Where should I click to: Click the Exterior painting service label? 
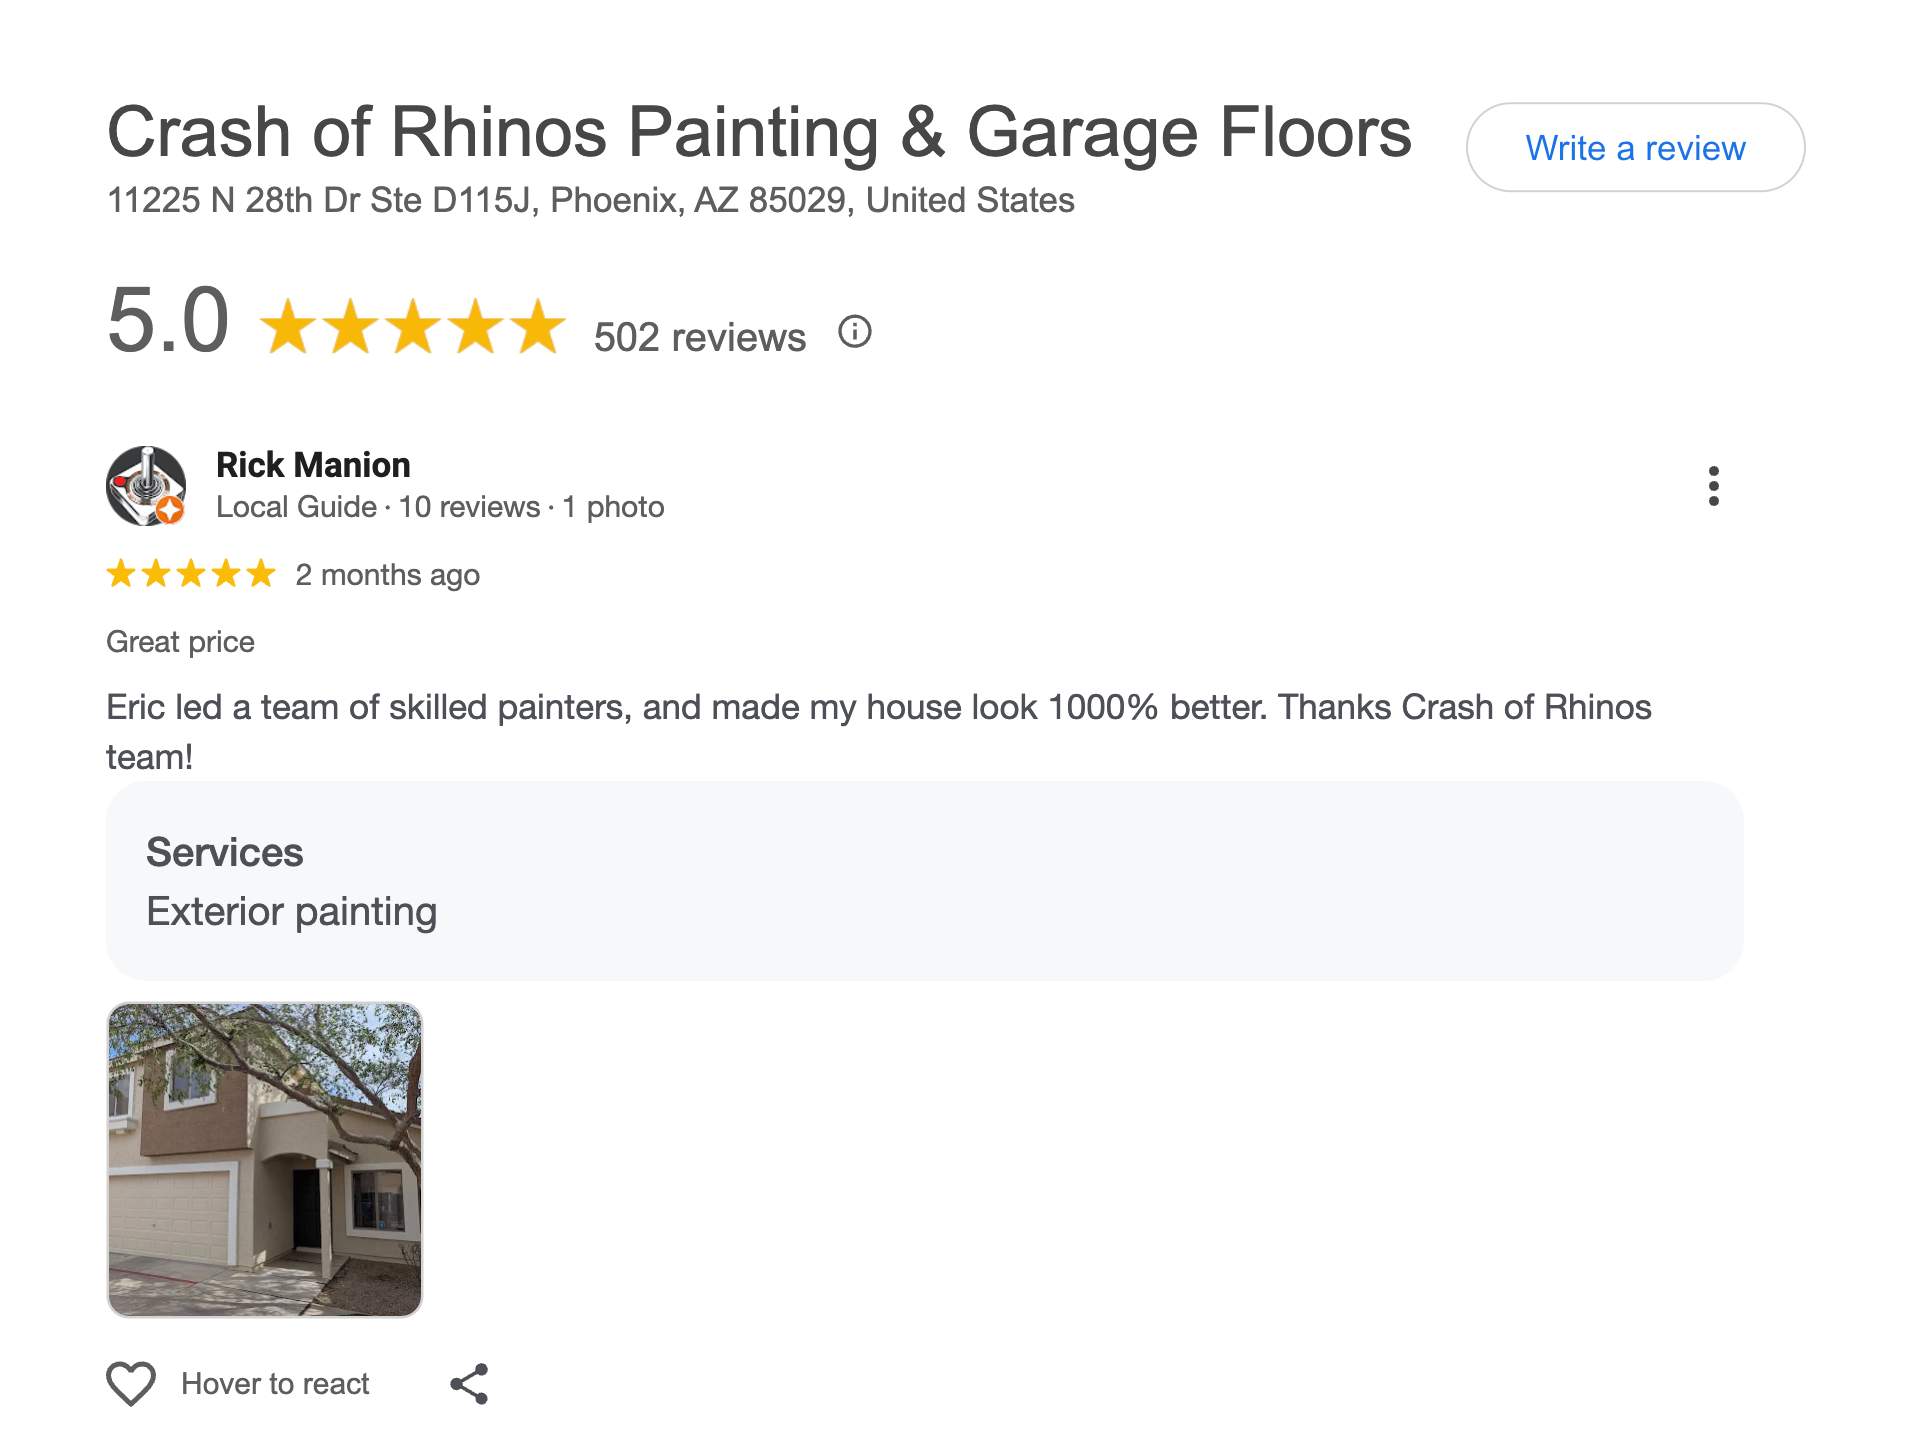point(291,910)
